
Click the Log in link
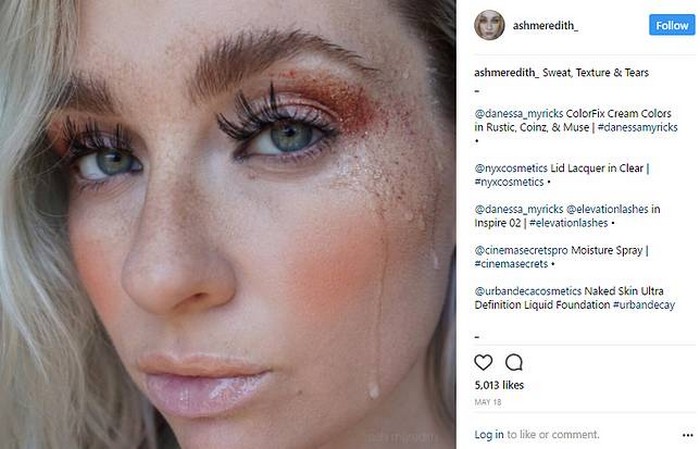(489, 435)
